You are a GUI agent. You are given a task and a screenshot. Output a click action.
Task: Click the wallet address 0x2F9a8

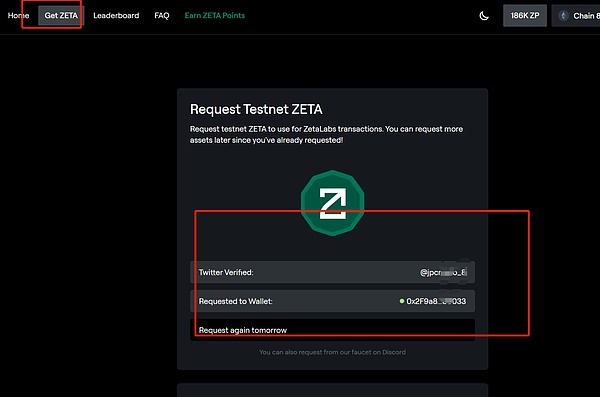(436, 301)
